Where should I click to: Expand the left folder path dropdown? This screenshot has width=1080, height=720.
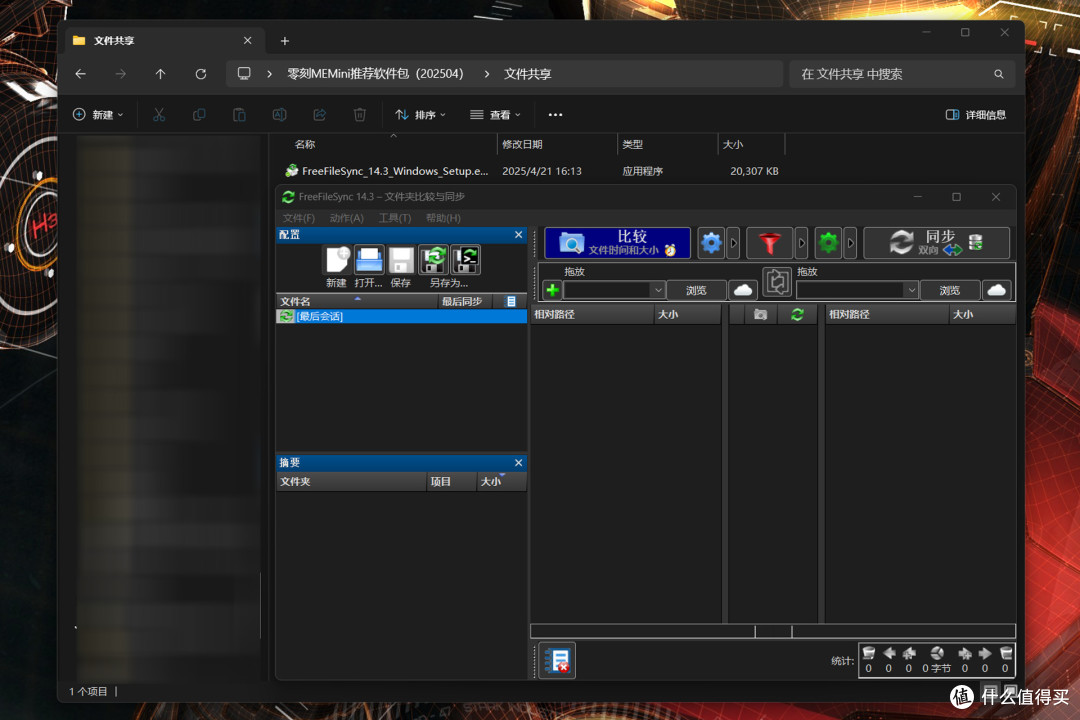658,290
